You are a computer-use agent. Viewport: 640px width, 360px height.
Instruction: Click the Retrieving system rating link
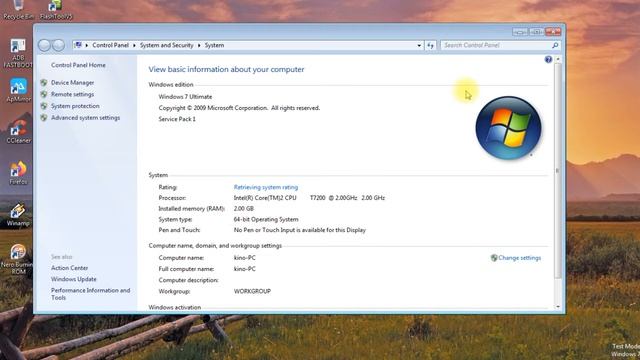[x=266, y=187]
